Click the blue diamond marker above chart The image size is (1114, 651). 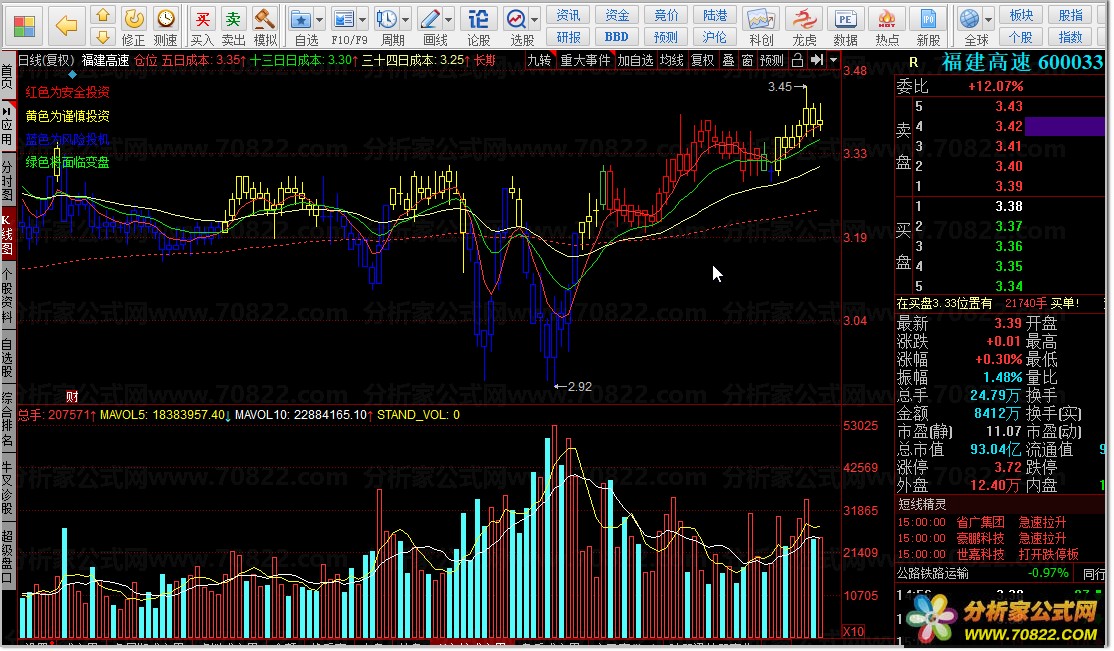pyautogui.click(x=72, y=74)
